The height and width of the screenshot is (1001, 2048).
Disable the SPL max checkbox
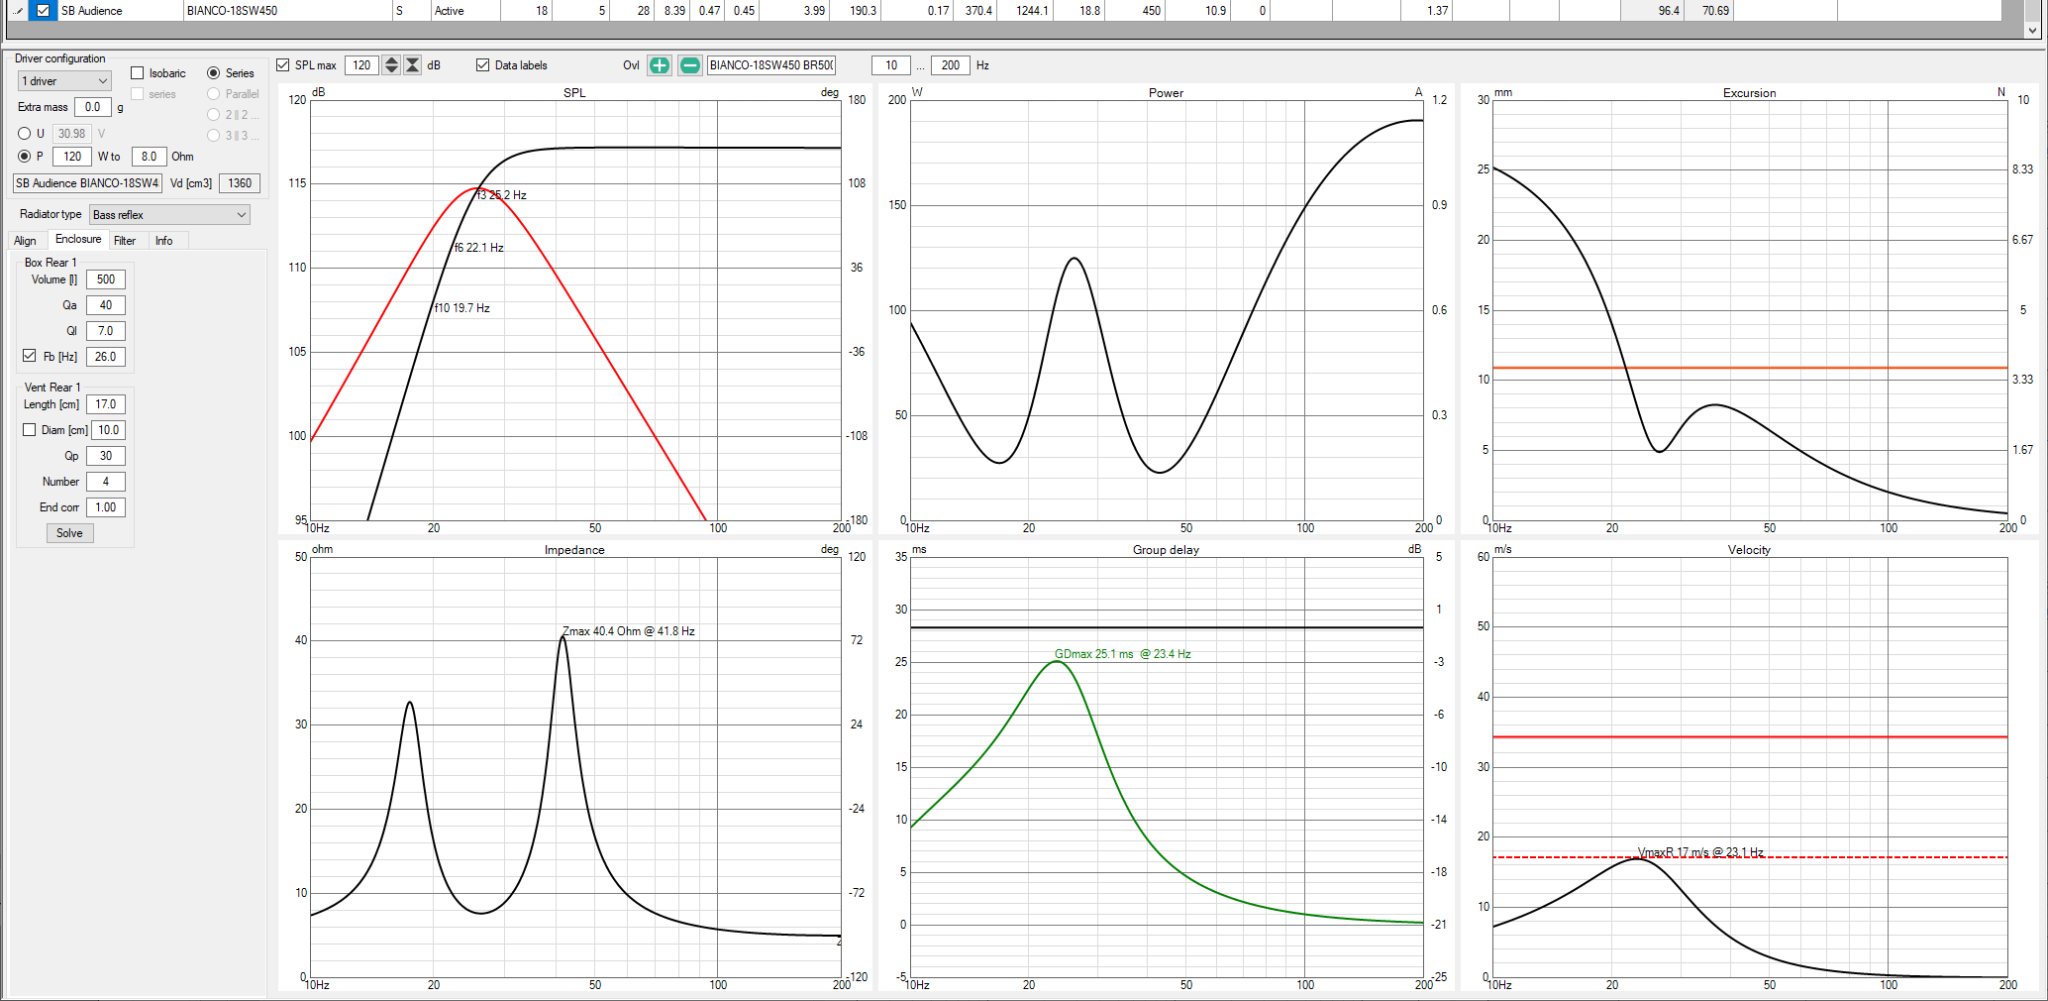[x=283, y=65]
